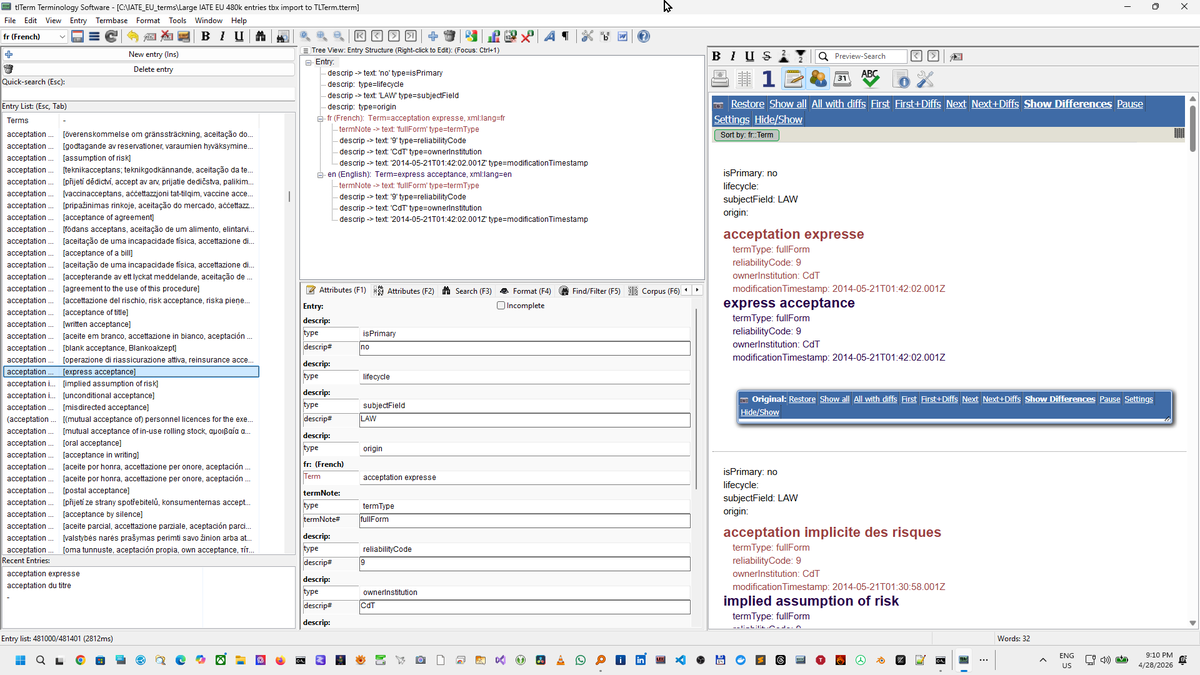Open the Tools menu
This screenshot has height=675, width=1200.
pyautogui.click(x=178, y=20)
